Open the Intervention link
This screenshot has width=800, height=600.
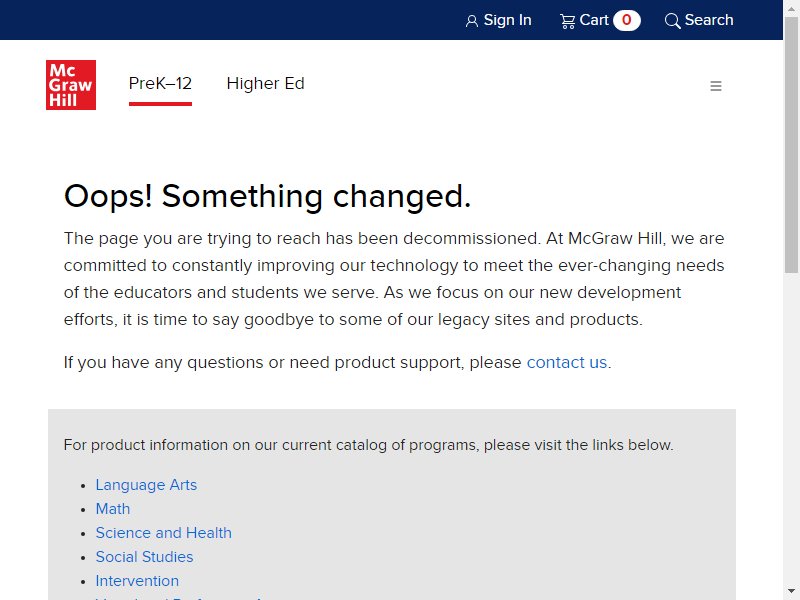pos(137,581)
